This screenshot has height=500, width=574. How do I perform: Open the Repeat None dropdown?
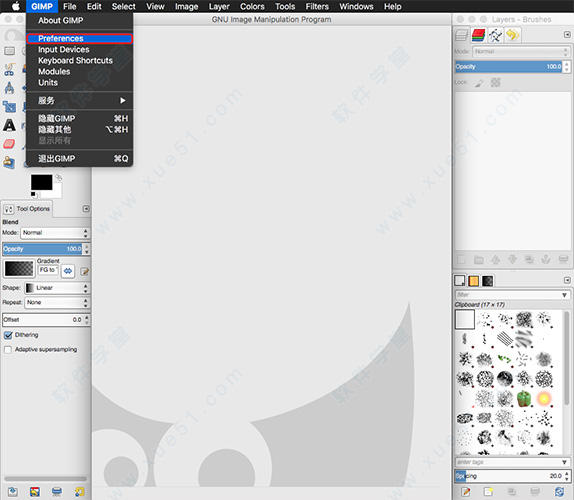[57, 302]
